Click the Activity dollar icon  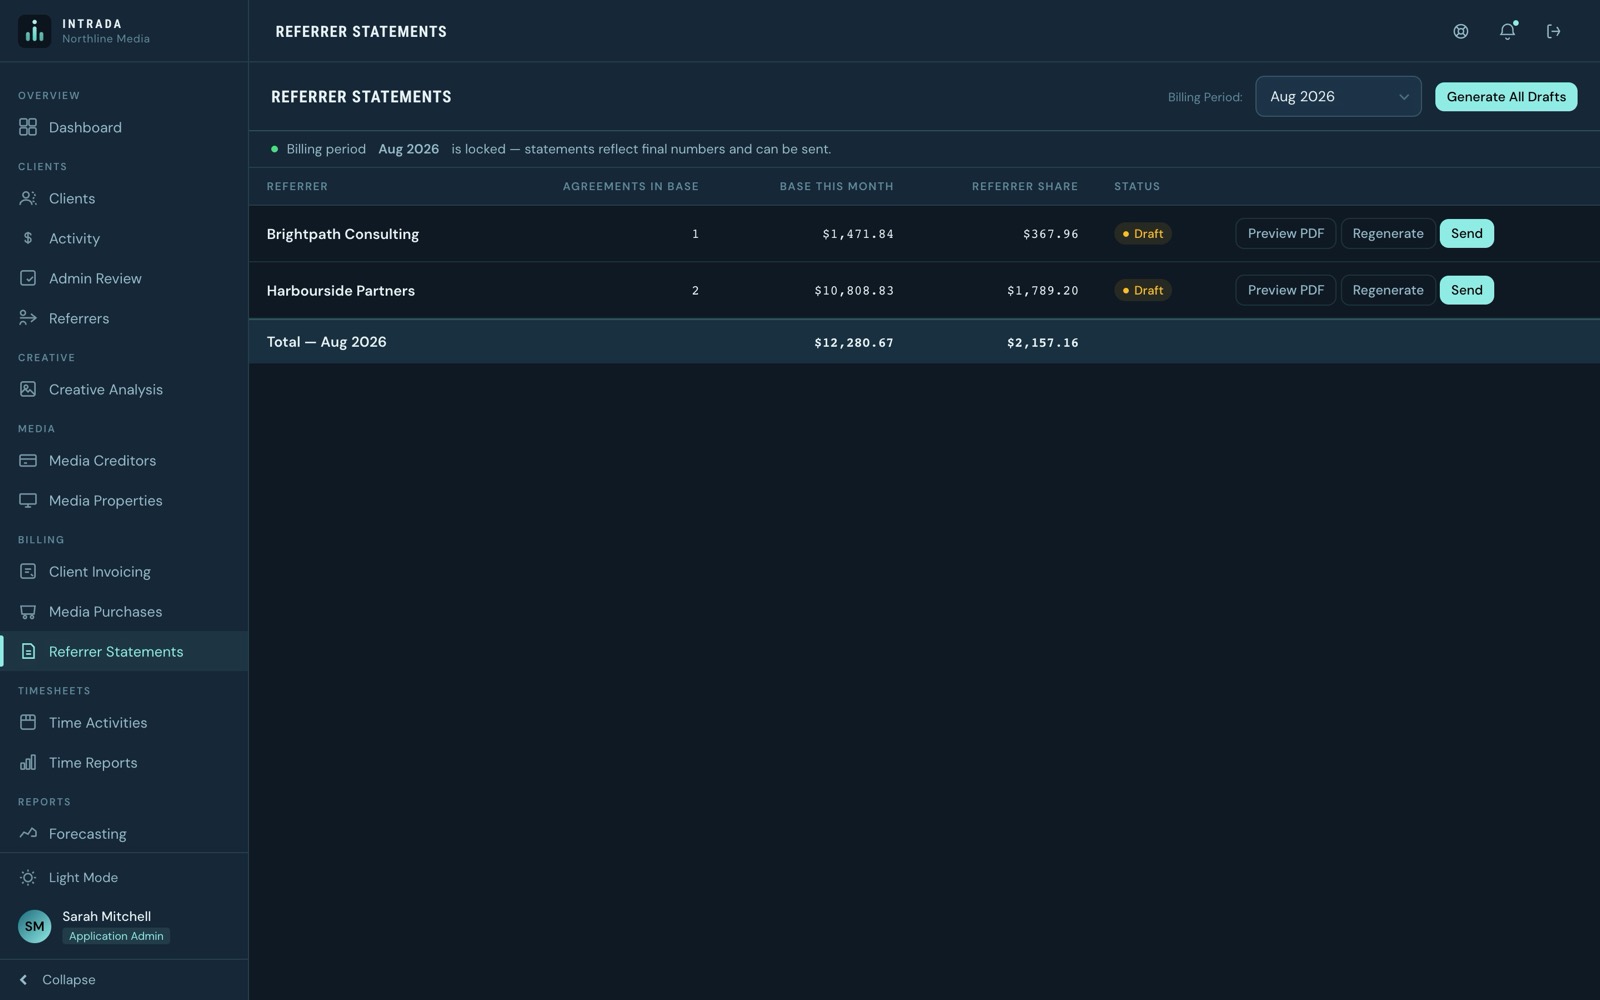[x=28, y=238]
